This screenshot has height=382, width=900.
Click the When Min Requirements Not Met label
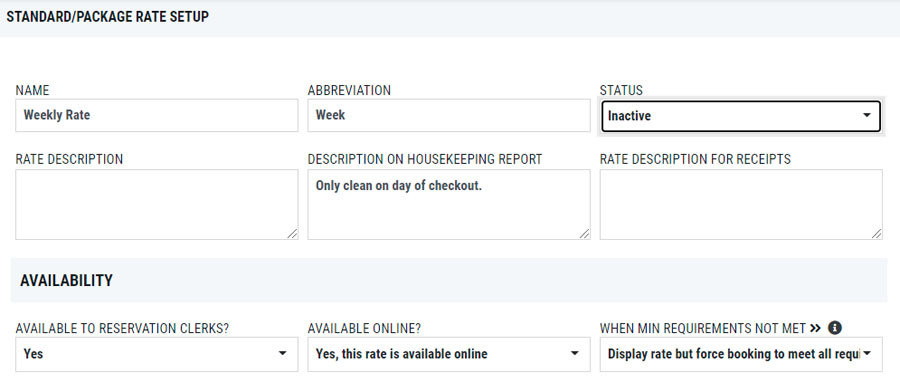(x=703, y=329)
